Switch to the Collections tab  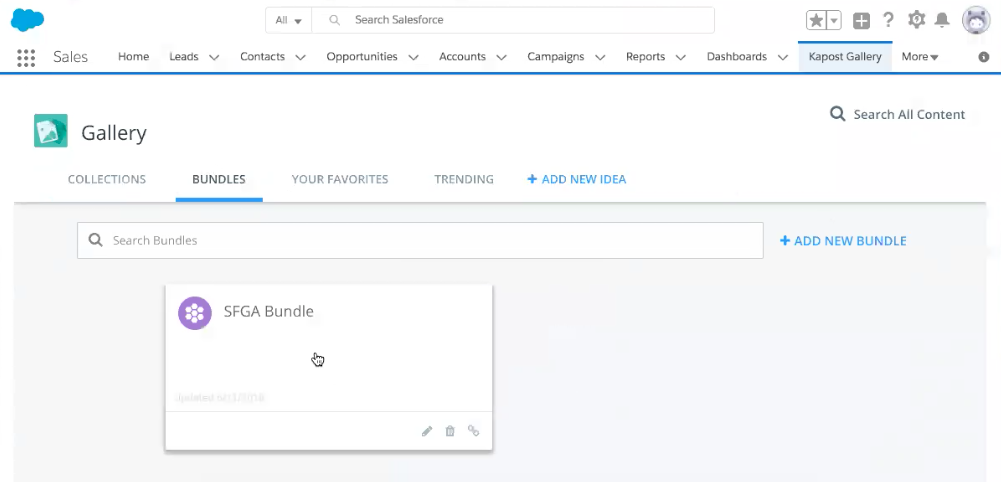[107, 179]
